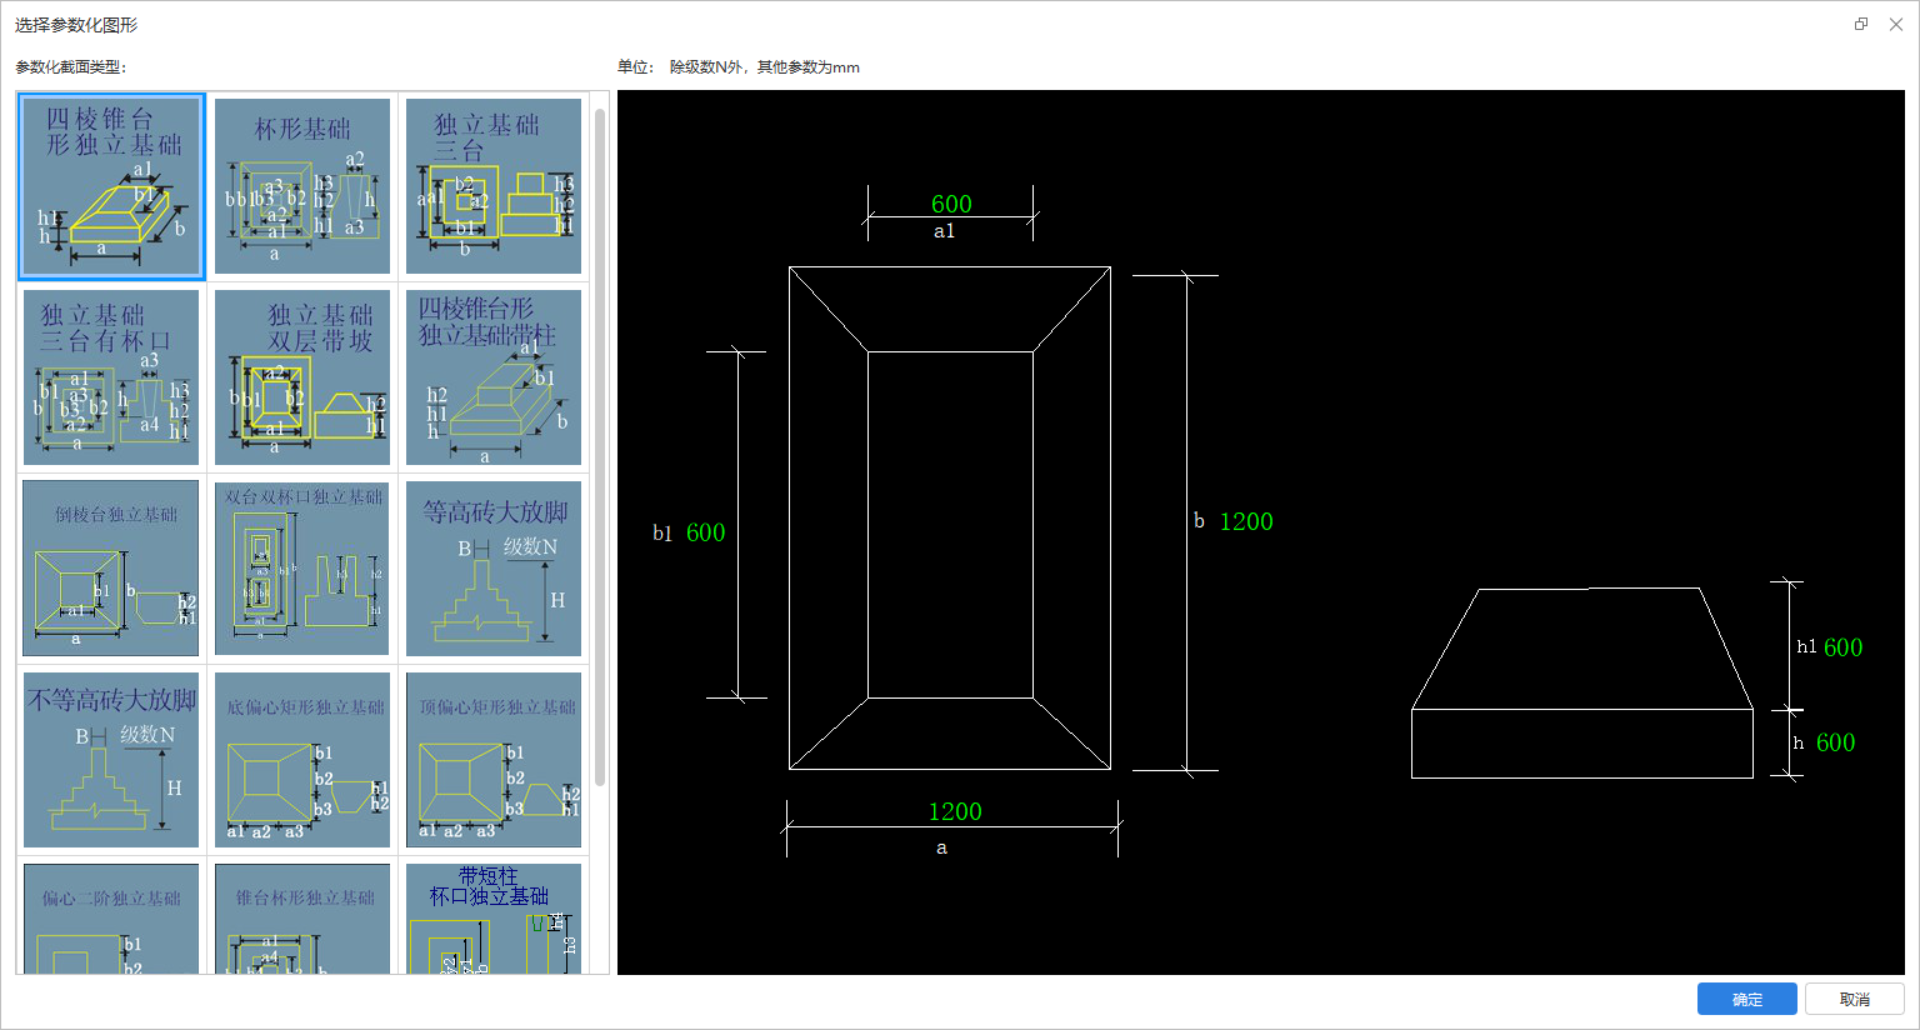1920x1030 pixels.
Task: Choose the 独立基础三台有杯口 thumbnail
Action: [x=111, y=377]
